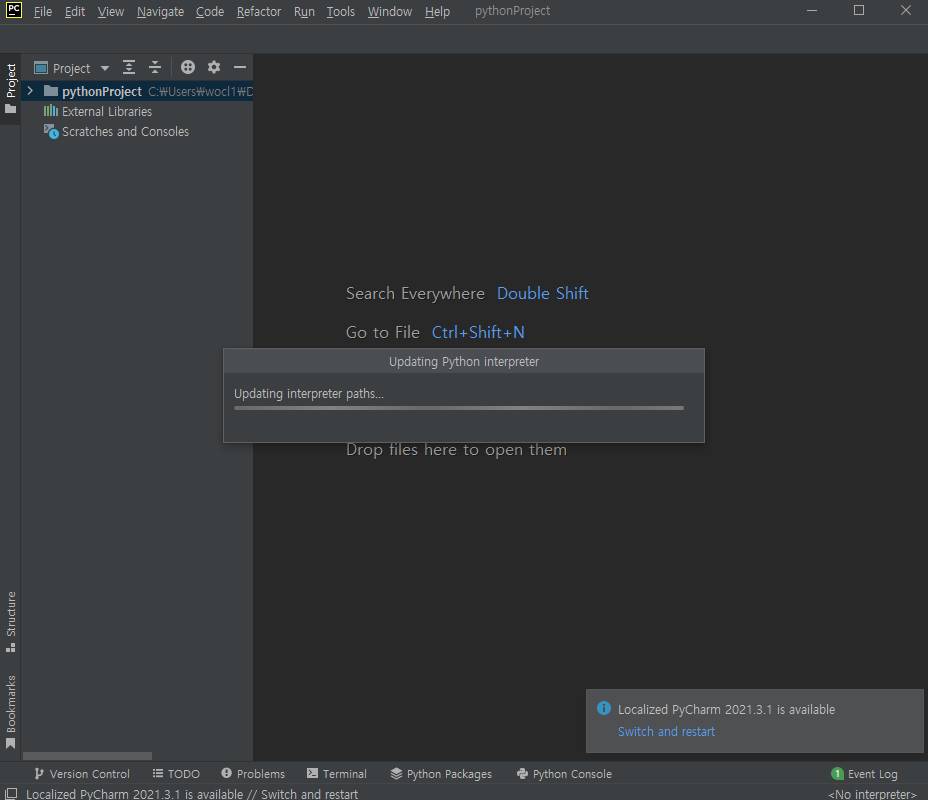928x800 pixels.
Task: Click the status bar Localized PyCharm message
Action: pos(192,794)
